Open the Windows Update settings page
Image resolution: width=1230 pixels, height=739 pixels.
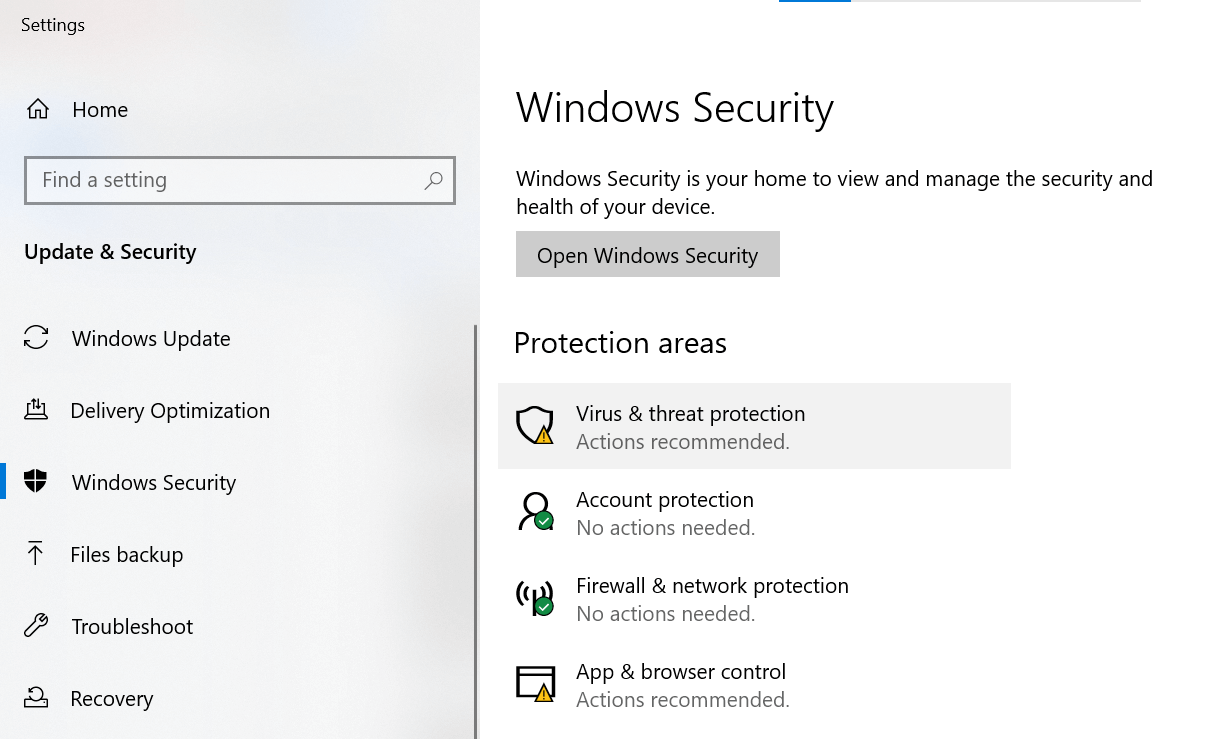(x=151, y=339)
